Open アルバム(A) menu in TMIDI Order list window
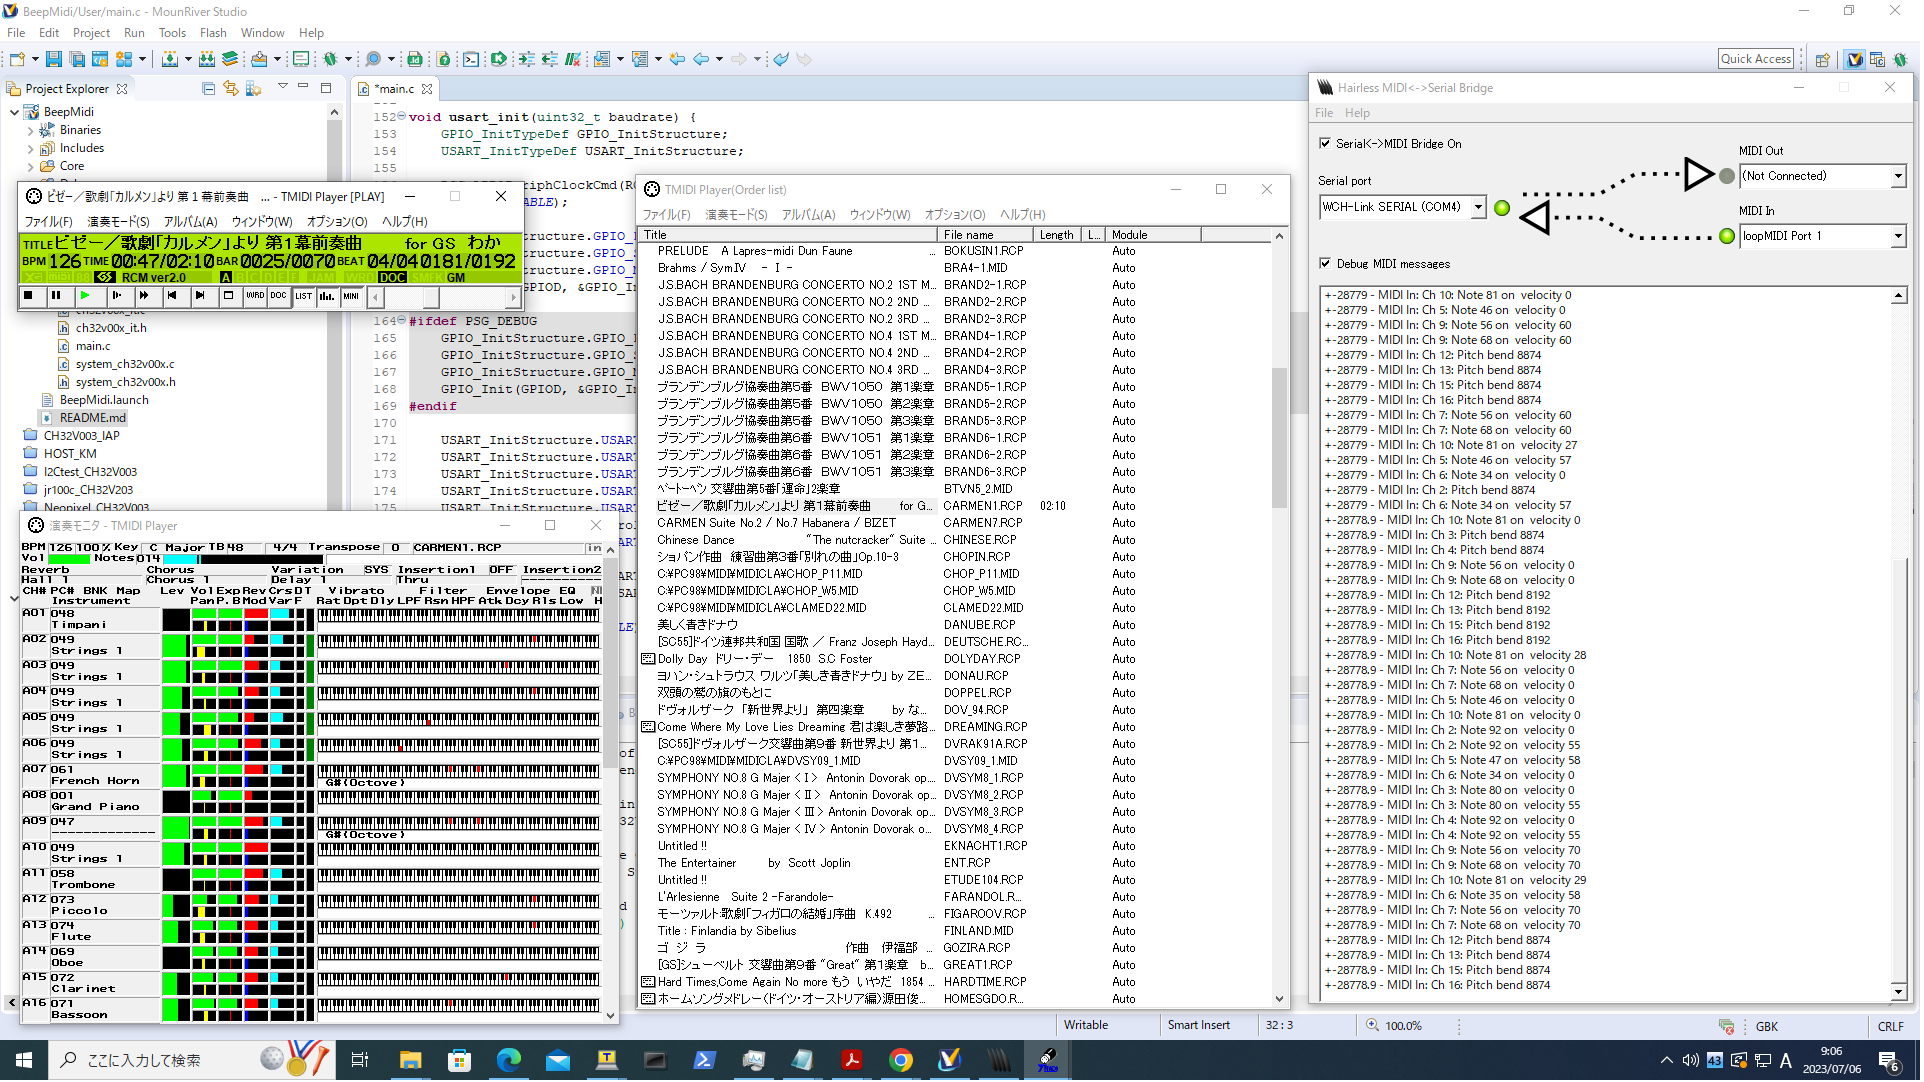 click(808, 215)
